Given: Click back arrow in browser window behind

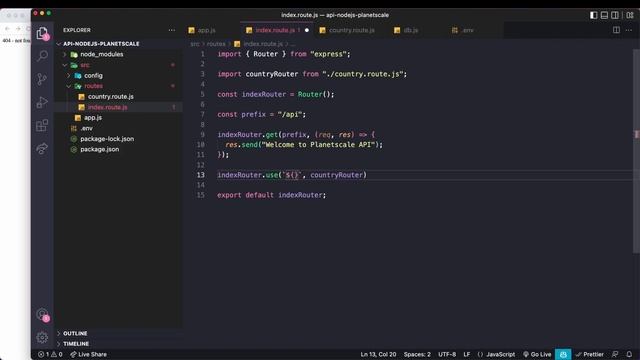Looking at the screenshot, I should pyautogui.click(x=7, y=29).
